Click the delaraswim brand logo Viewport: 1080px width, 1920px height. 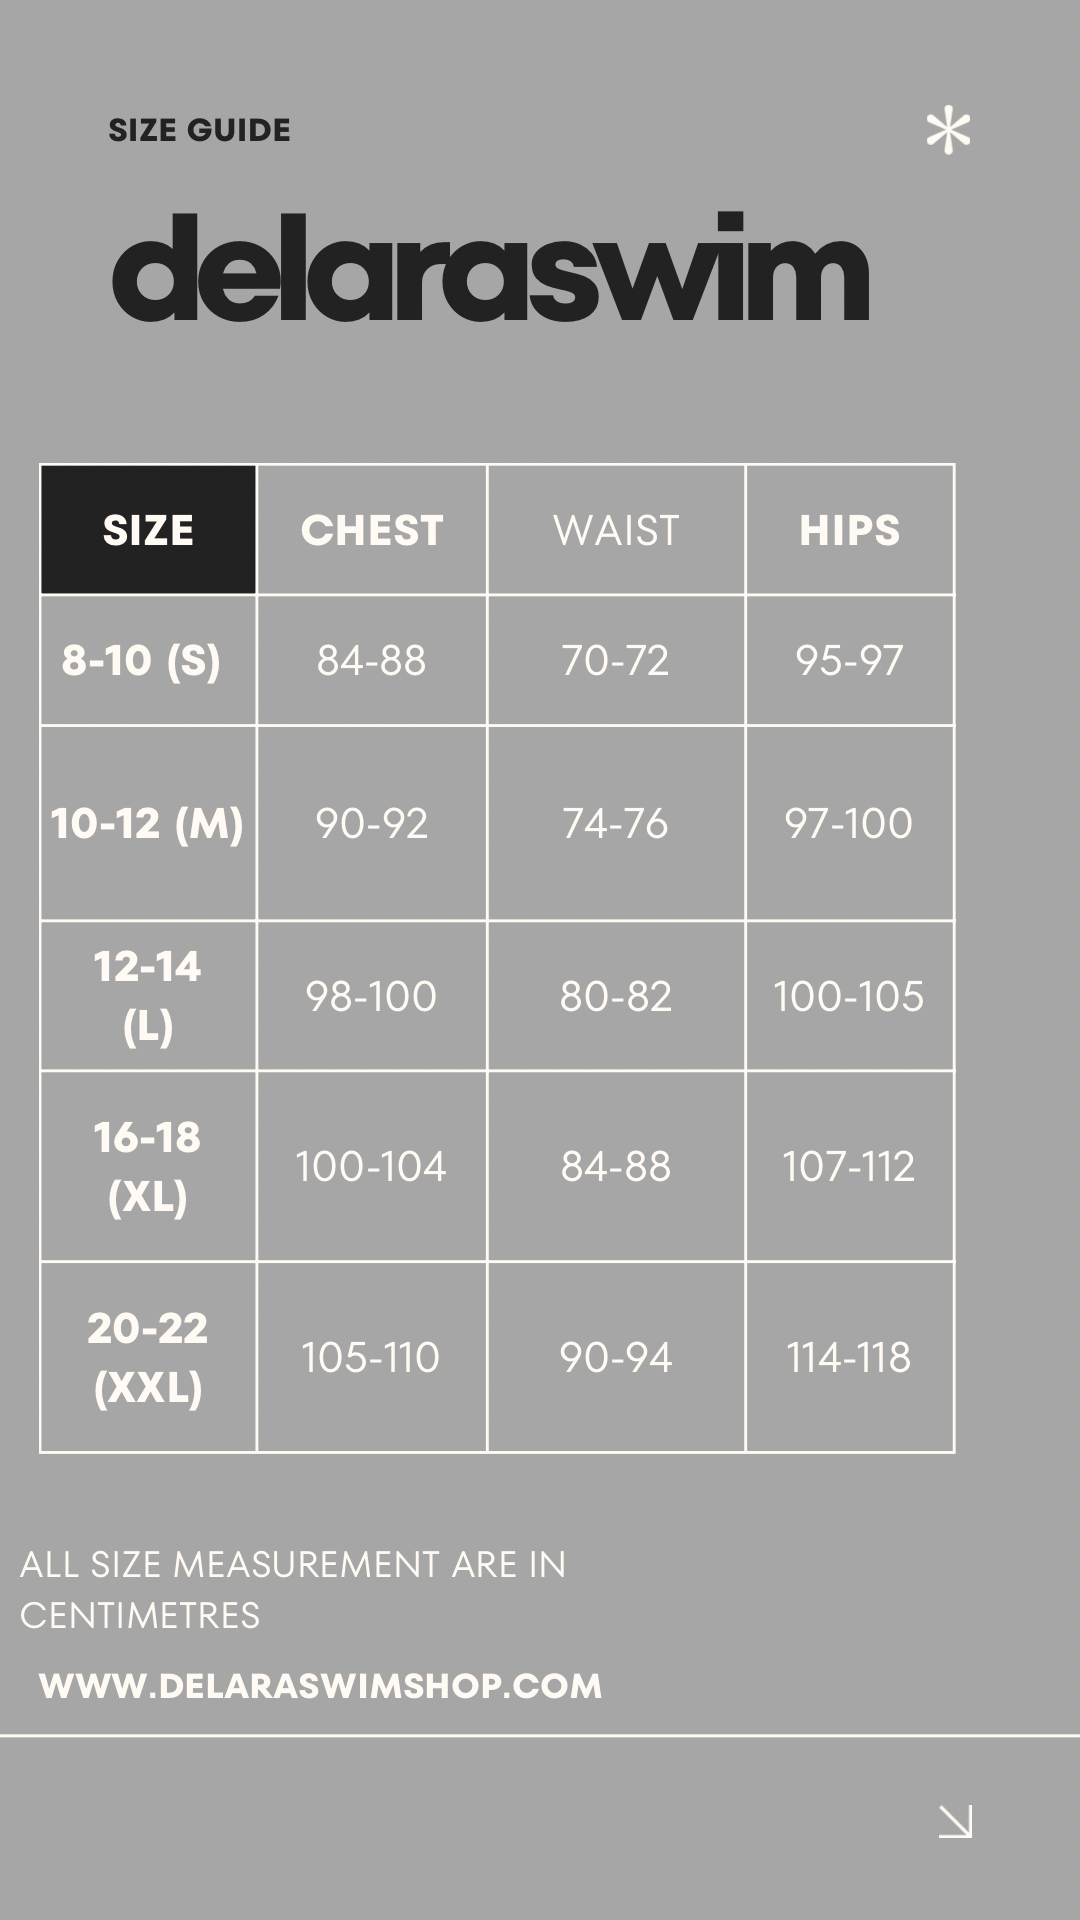click(x=491, y=268)
